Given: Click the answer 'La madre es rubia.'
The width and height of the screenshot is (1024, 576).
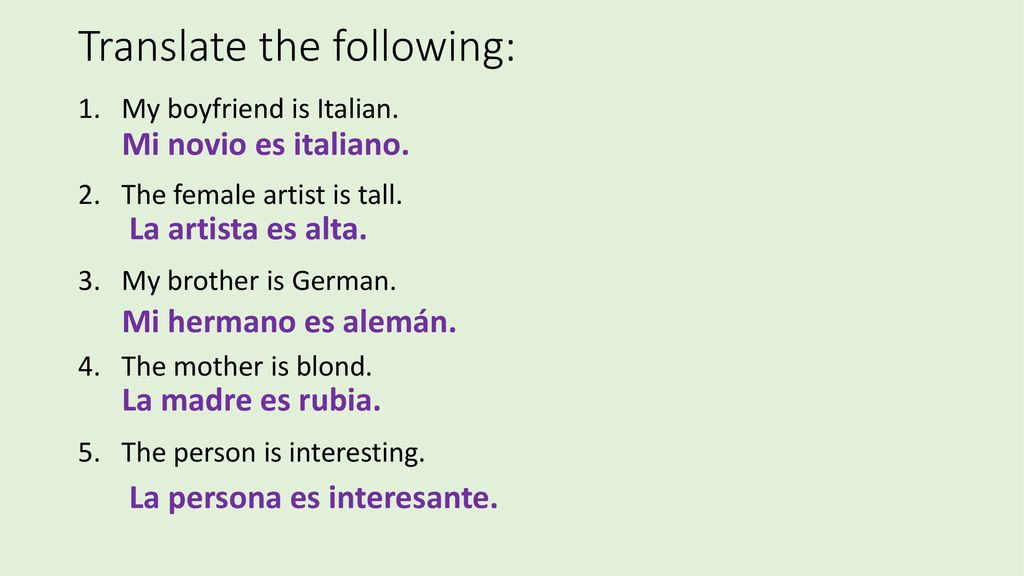Looking at the screenshot, I should click(251, 400).
